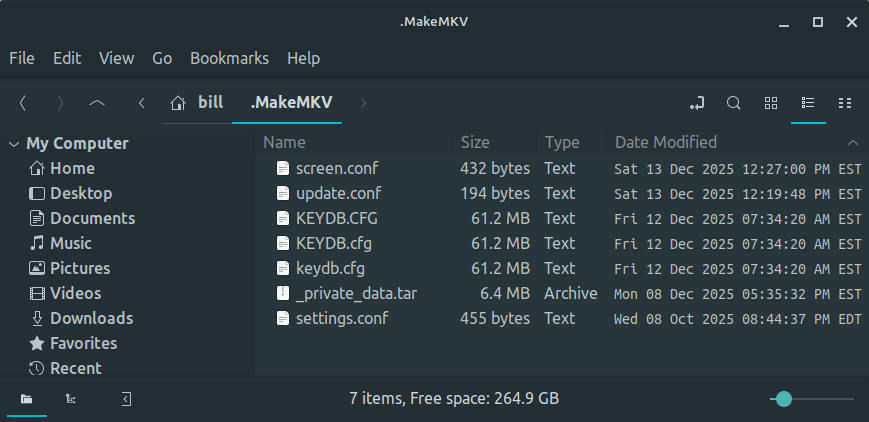Open the Bookmarks menu
This screenshot has height=422, width=869.
click(229, 58)
